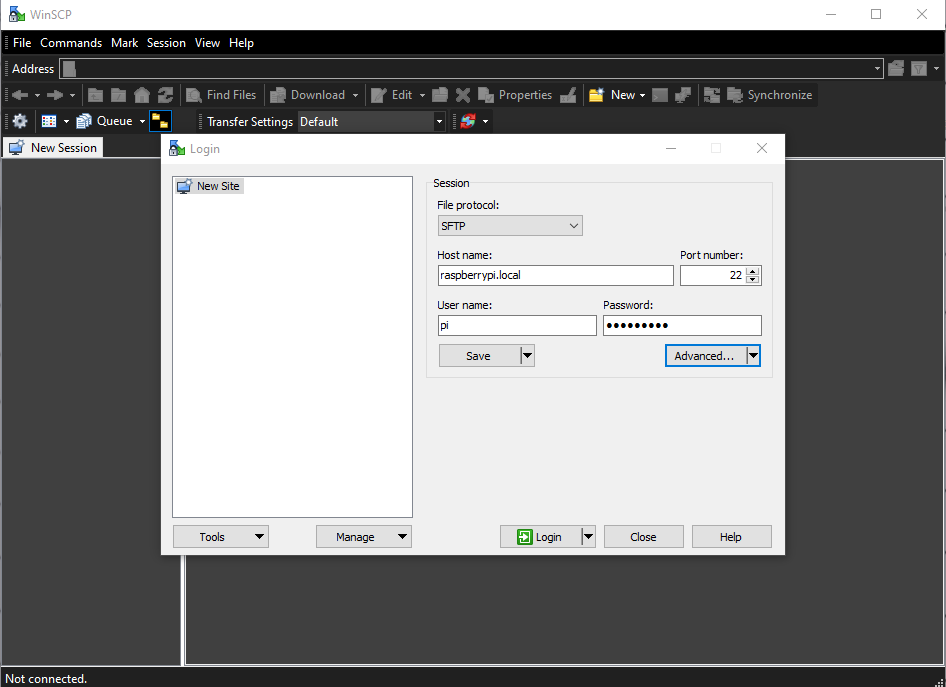
Task: Open Properties from the toolbar
Action: click(x=515, y=95)
